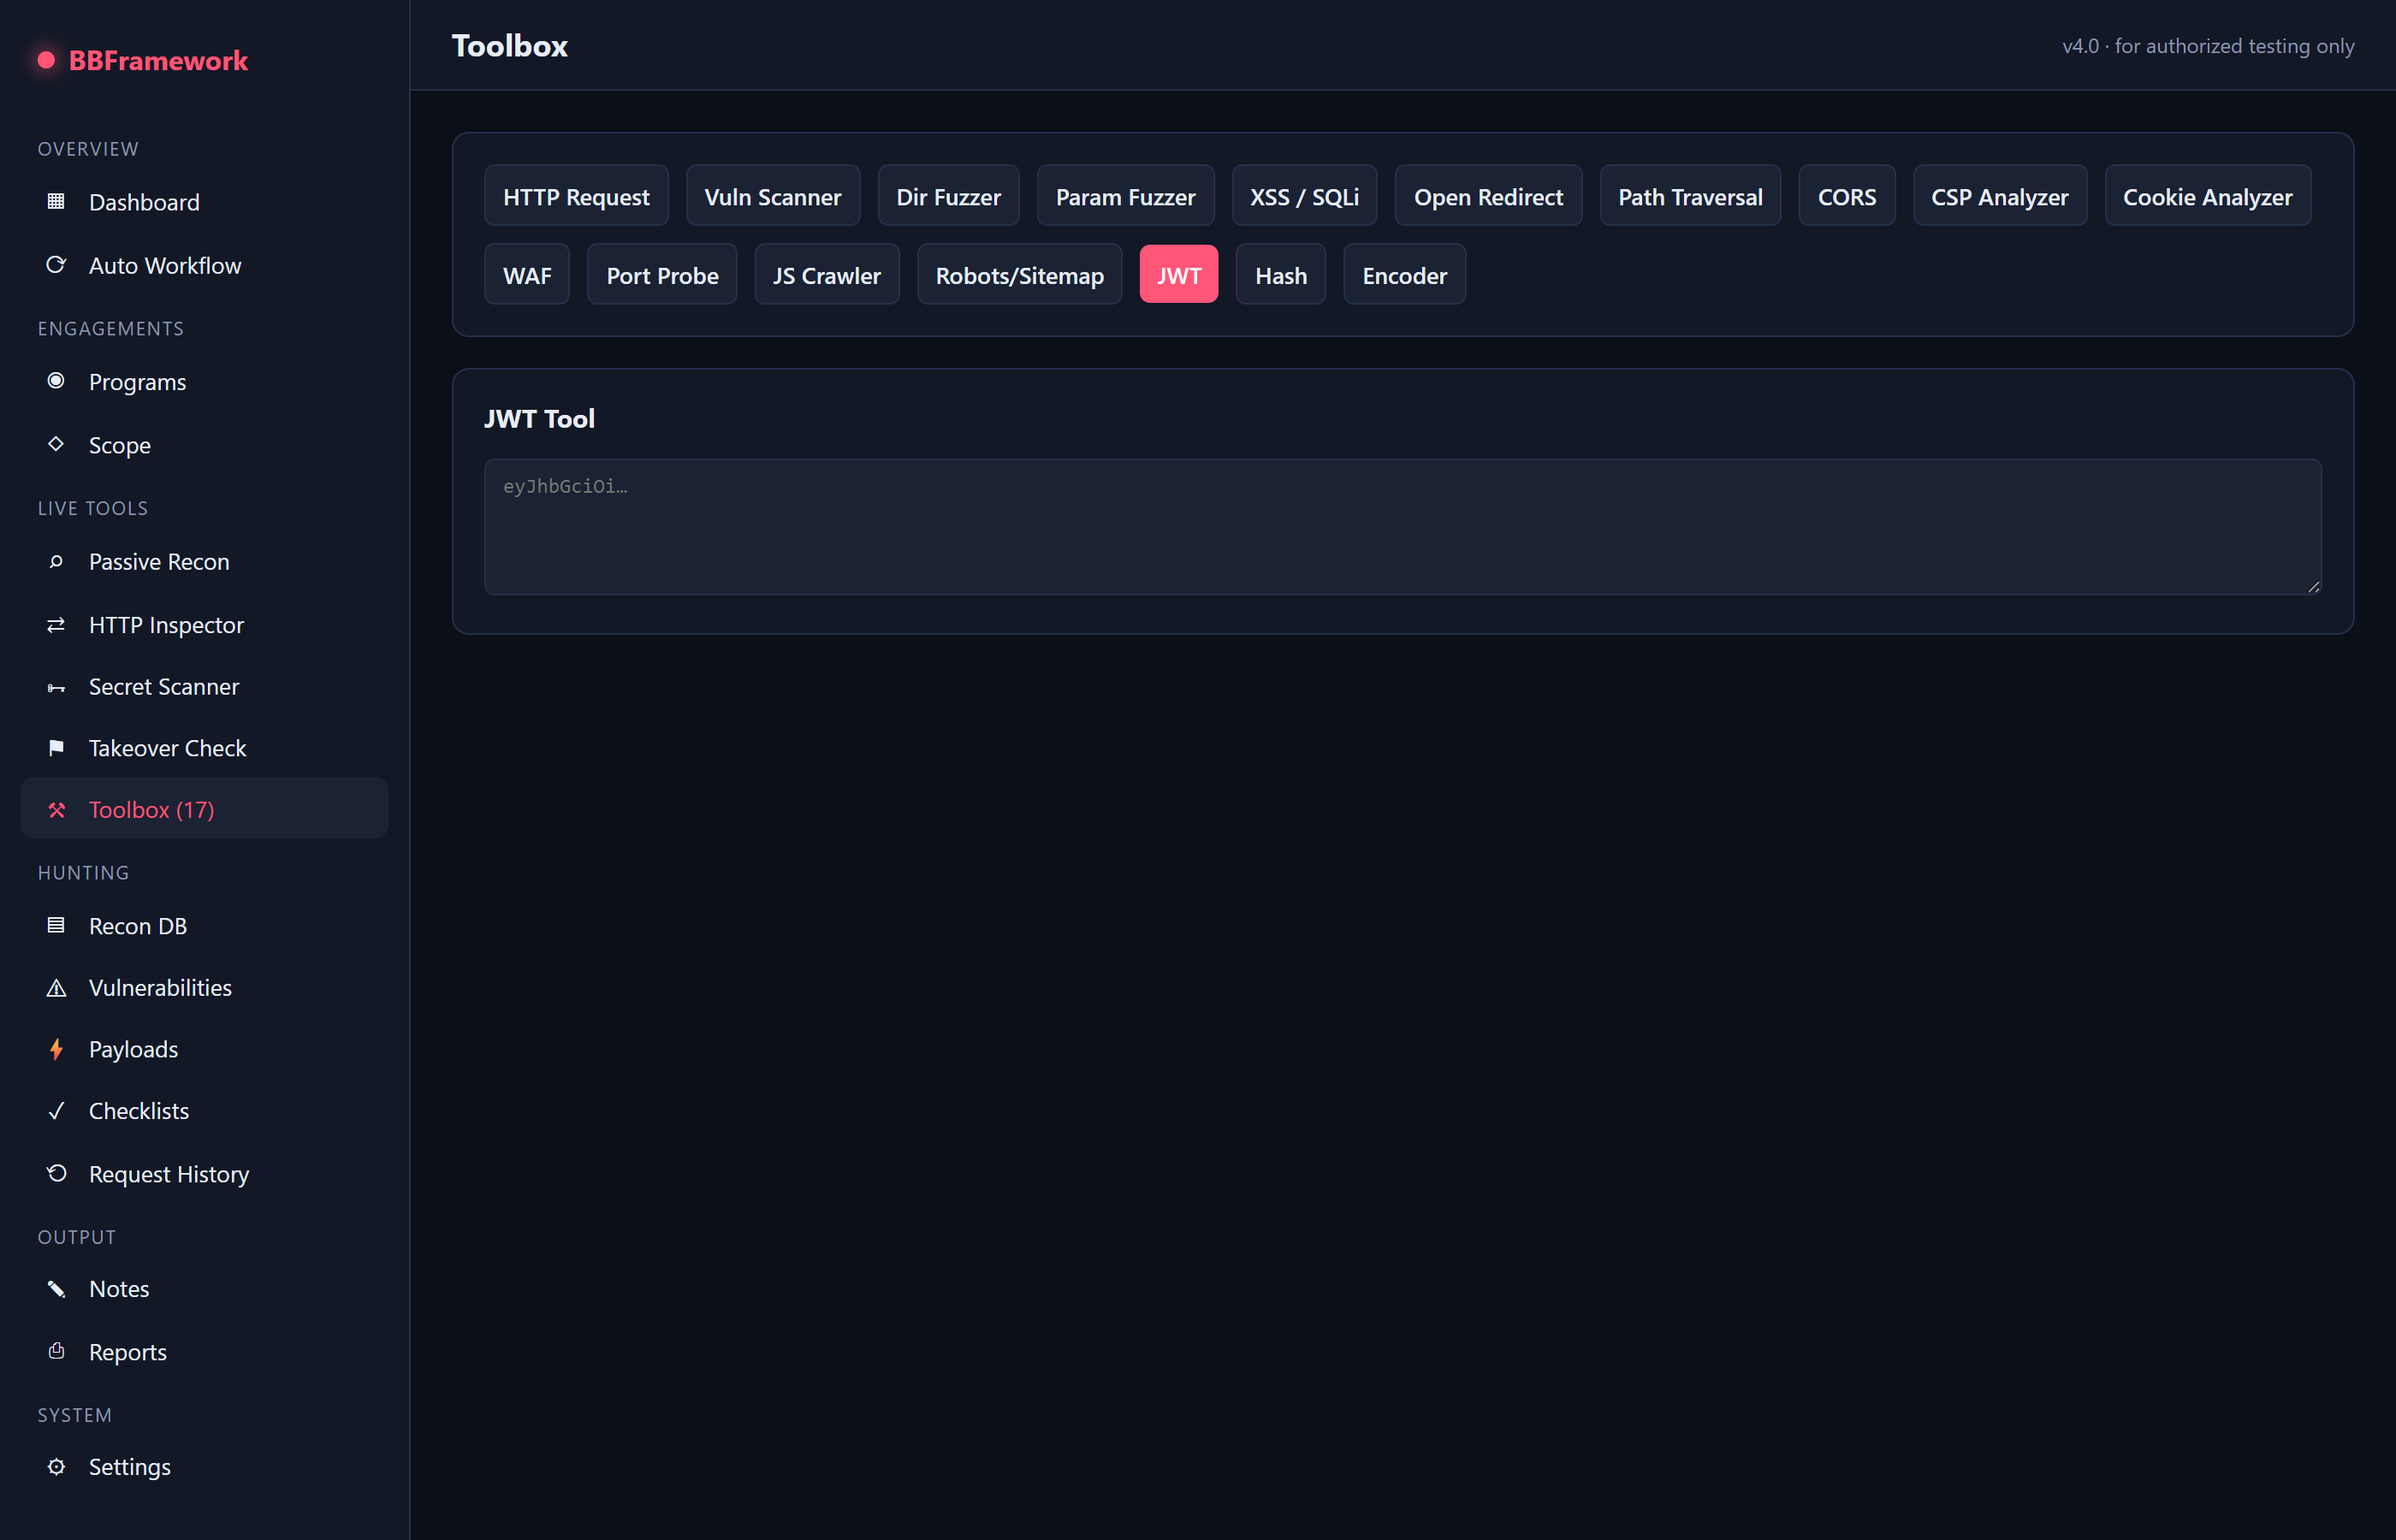Screen dimensions: 2396x1540
Task: Open the Scope page
Action: [204, 444]
